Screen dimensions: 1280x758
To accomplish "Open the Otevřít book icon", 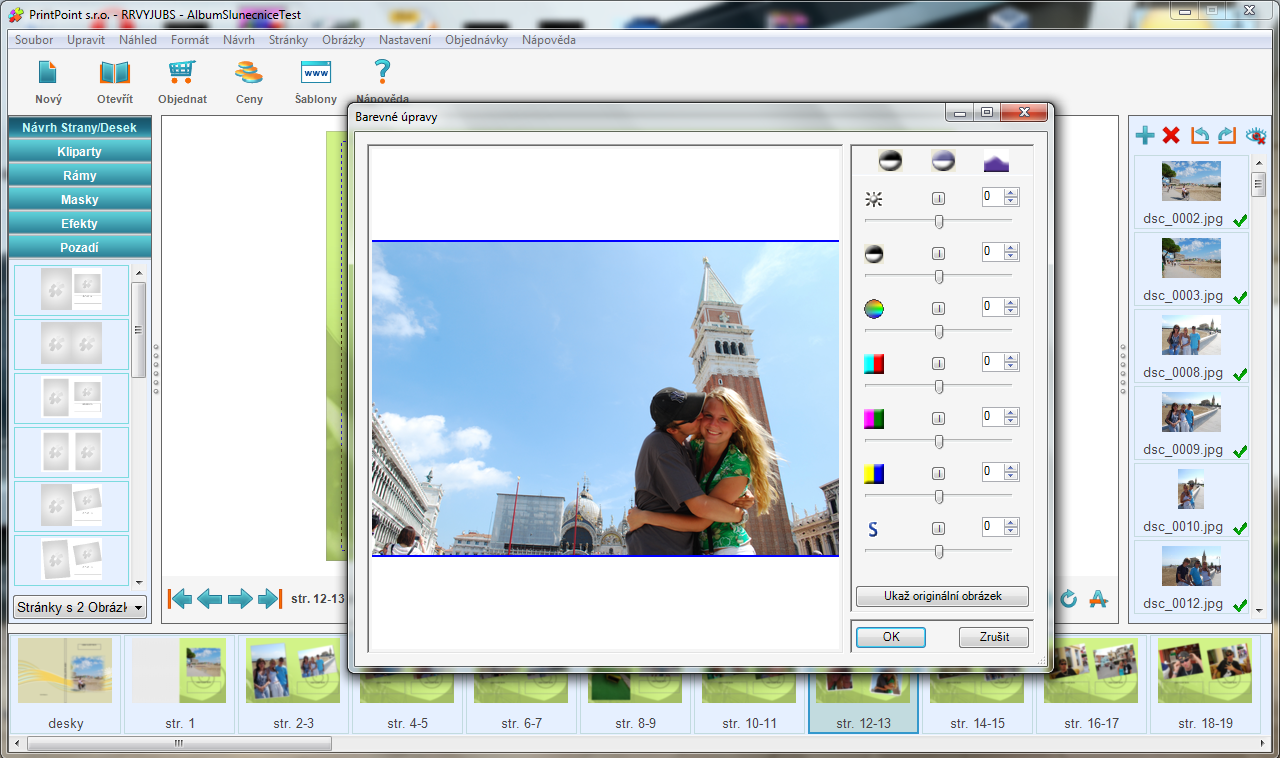I will point(114,73).
